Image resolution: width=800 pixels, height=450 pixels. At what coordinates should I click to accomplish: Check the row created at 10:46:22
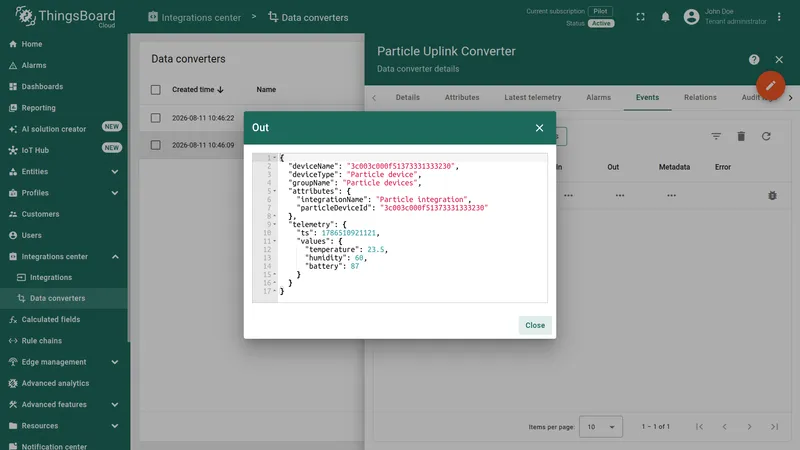[x=156, y=118]
